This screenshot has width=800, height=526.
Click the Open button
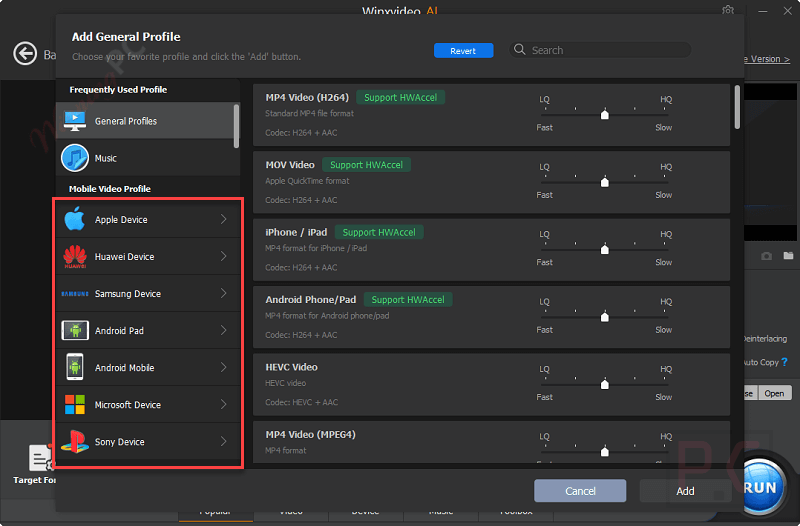[774, 393]
